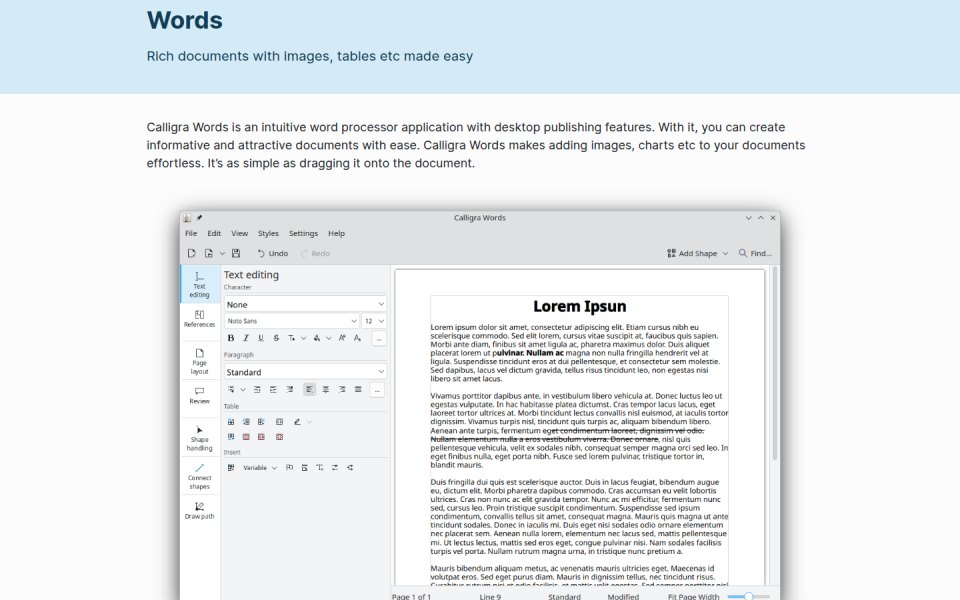Open the Standard paragraph style dropdown

(x=305, y=372)
